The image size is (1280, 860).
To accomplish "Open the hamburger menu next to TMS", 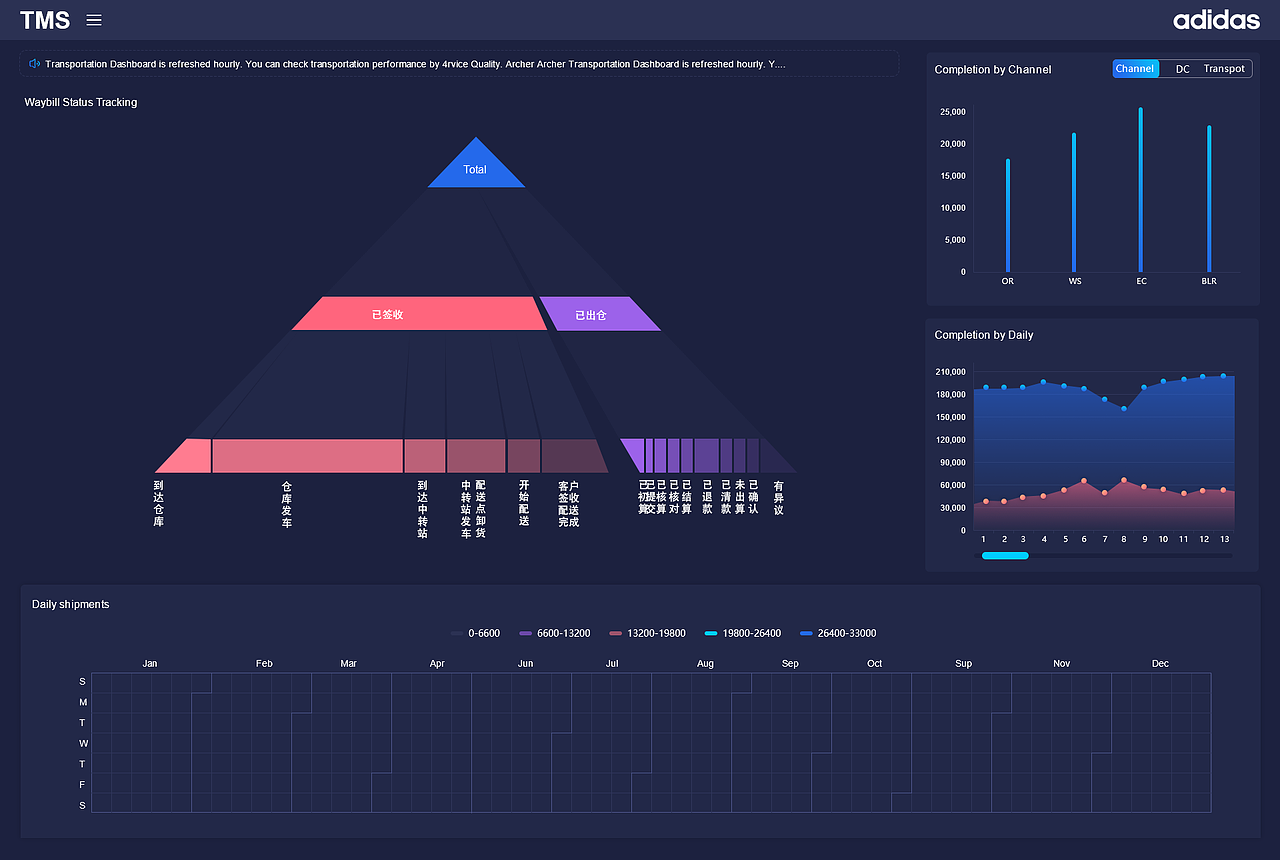I will pyautogui.click(x=94, y=20).
